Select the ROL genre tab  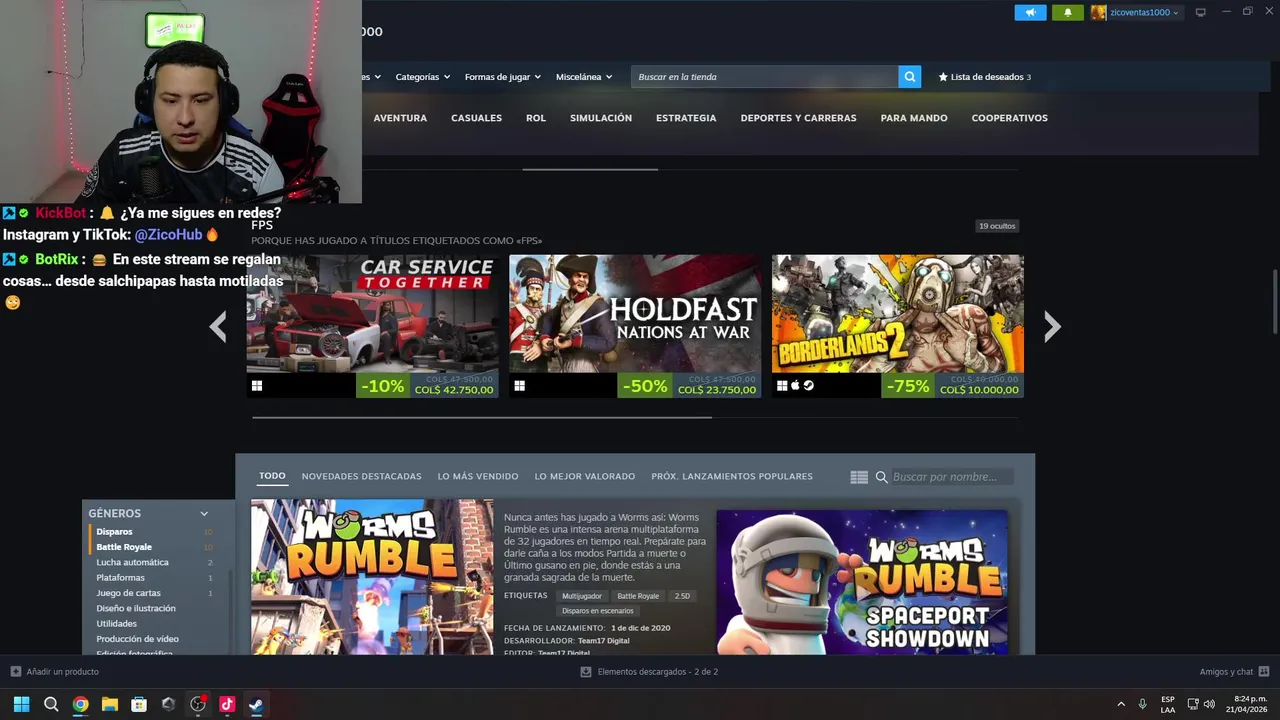[536, 118]
